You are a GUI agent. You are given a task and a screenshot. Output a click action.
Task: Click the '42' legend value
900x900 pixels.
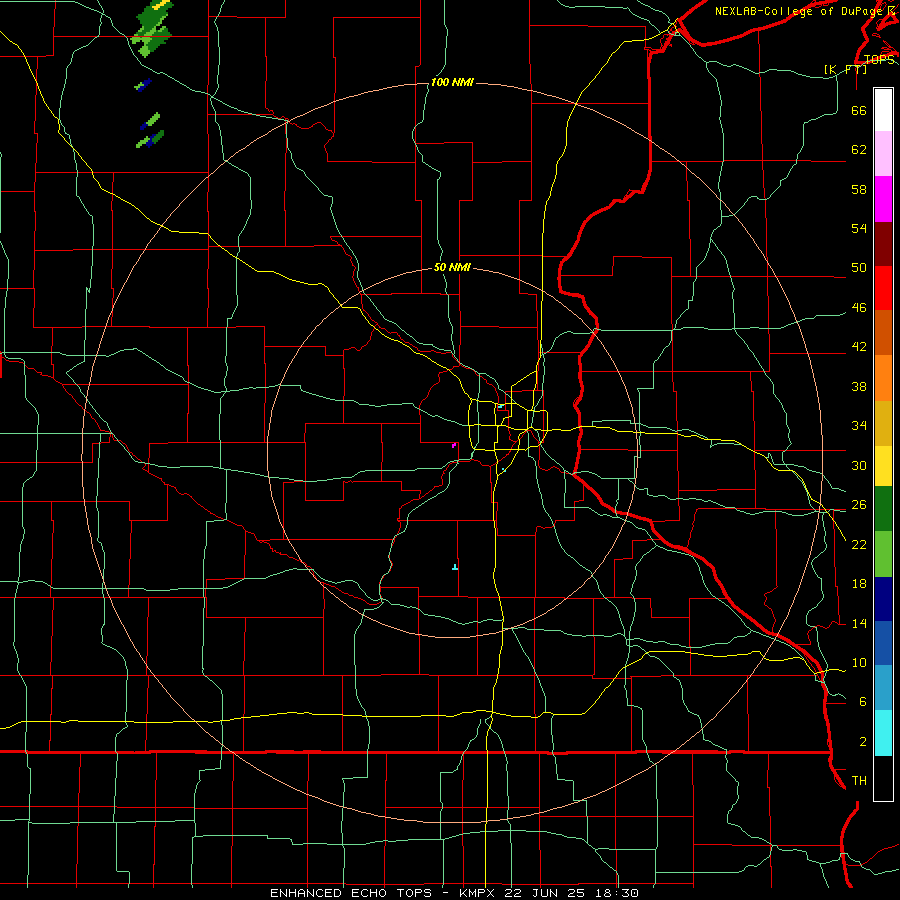pyautogui.click(x=859, y=347)
